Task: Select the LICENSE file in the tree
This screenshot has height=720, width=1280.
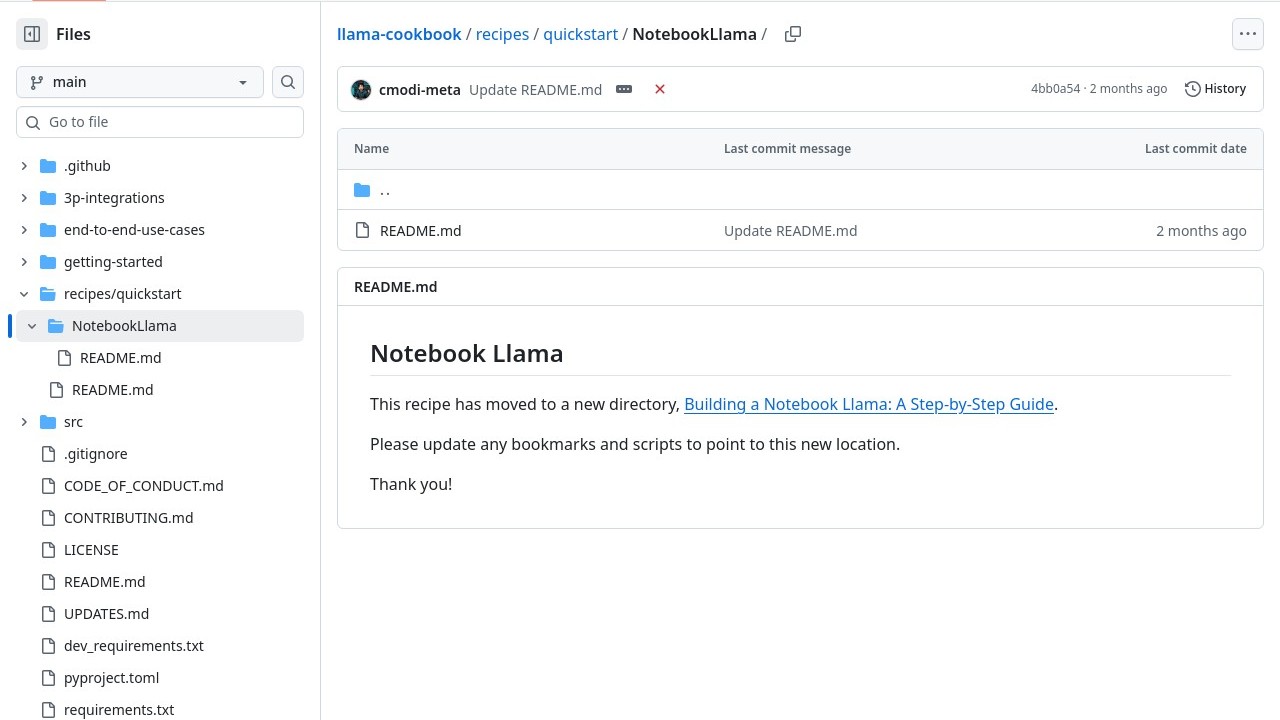Action: tap(91, 550)
